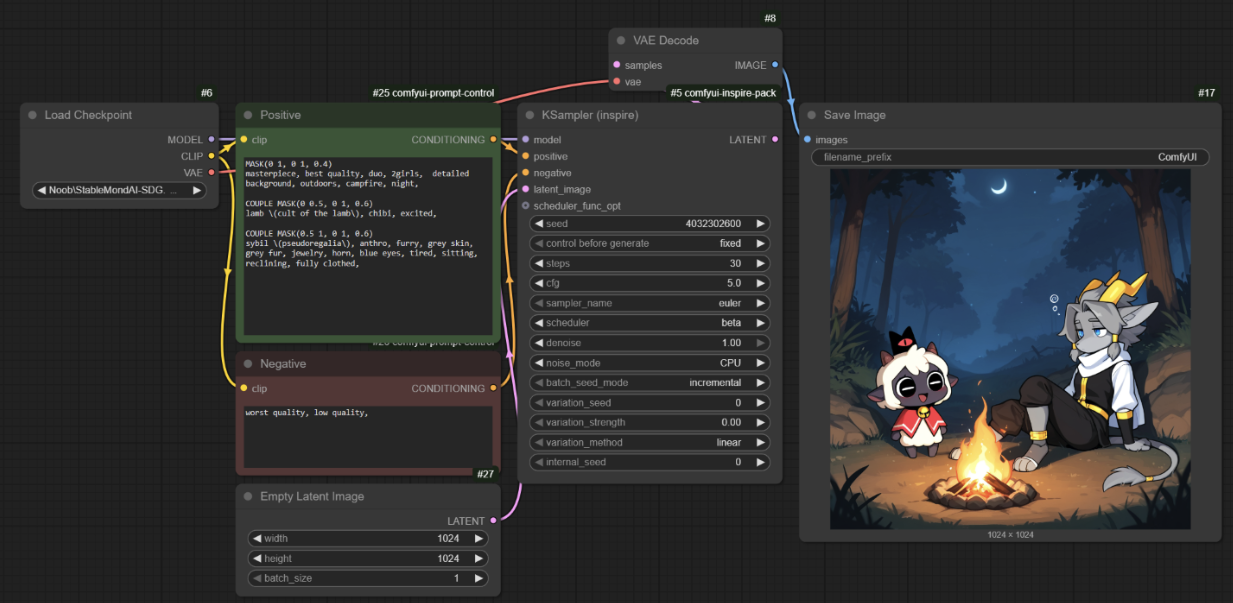Click the variation_strength value field showing 0.00
The height and width of the screenshot is (603, 1233).
tap(650, 422)
